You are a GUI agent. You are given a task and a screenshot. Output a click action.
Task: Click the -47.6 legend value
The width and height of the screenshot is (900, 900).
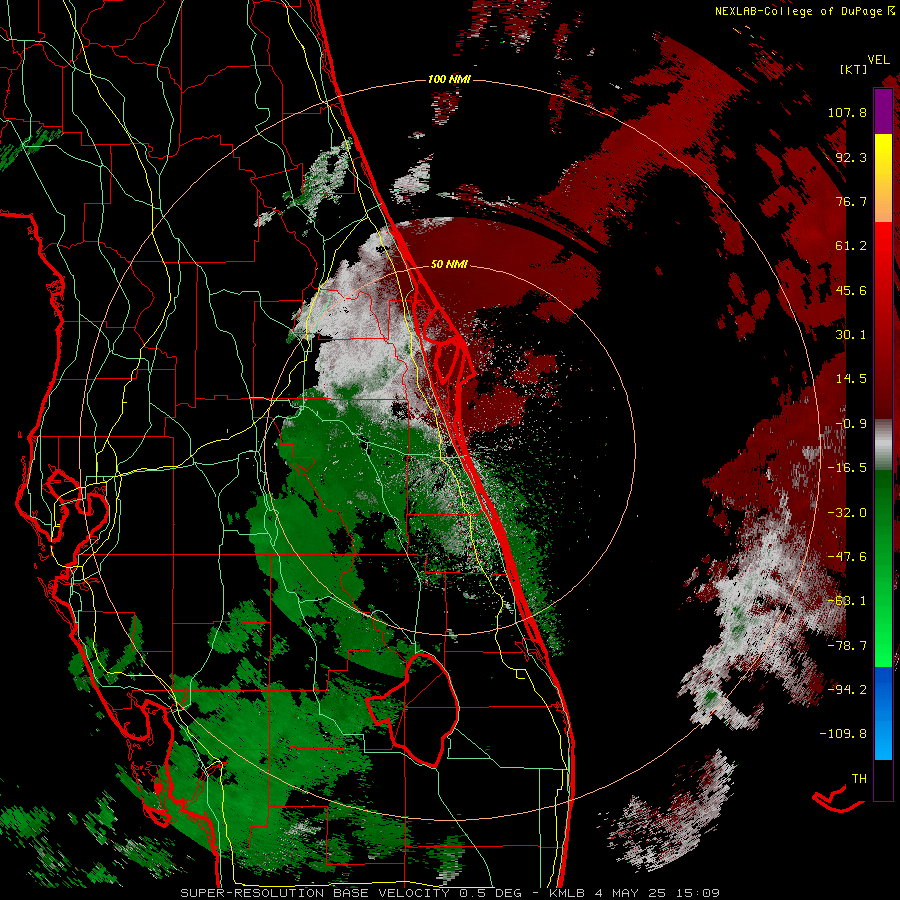[x=847, y=557]
